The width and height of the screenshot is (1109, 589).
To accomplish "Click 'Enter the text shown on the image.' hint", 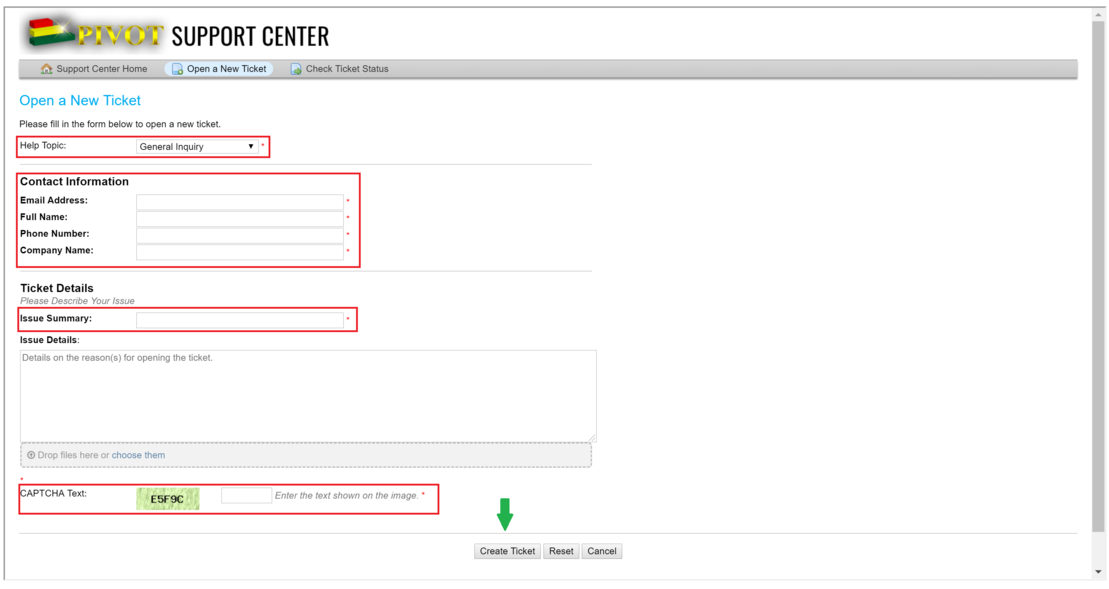I will pyautogui.click(x=347, y=496).
